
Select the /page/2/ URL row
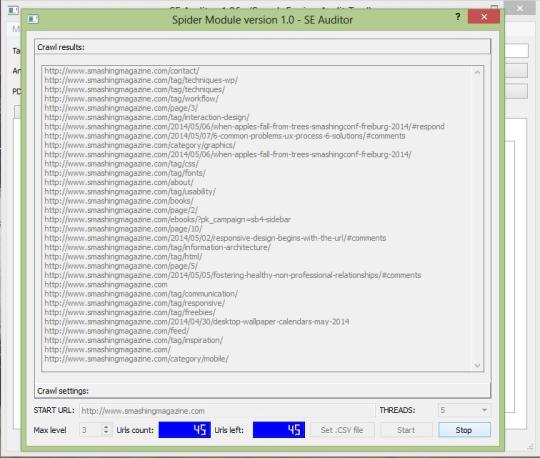(121, 210)
